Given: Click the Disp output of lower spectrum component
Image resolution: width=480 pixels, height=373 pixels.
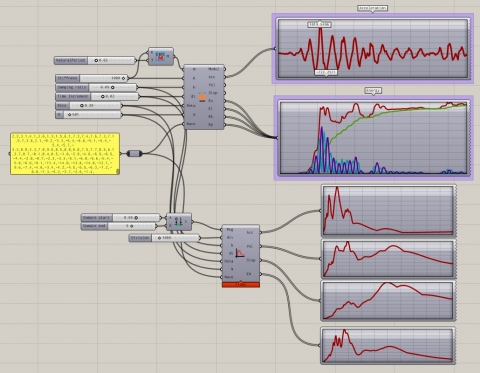Looking at the screenshot, I should pos(251,260).
